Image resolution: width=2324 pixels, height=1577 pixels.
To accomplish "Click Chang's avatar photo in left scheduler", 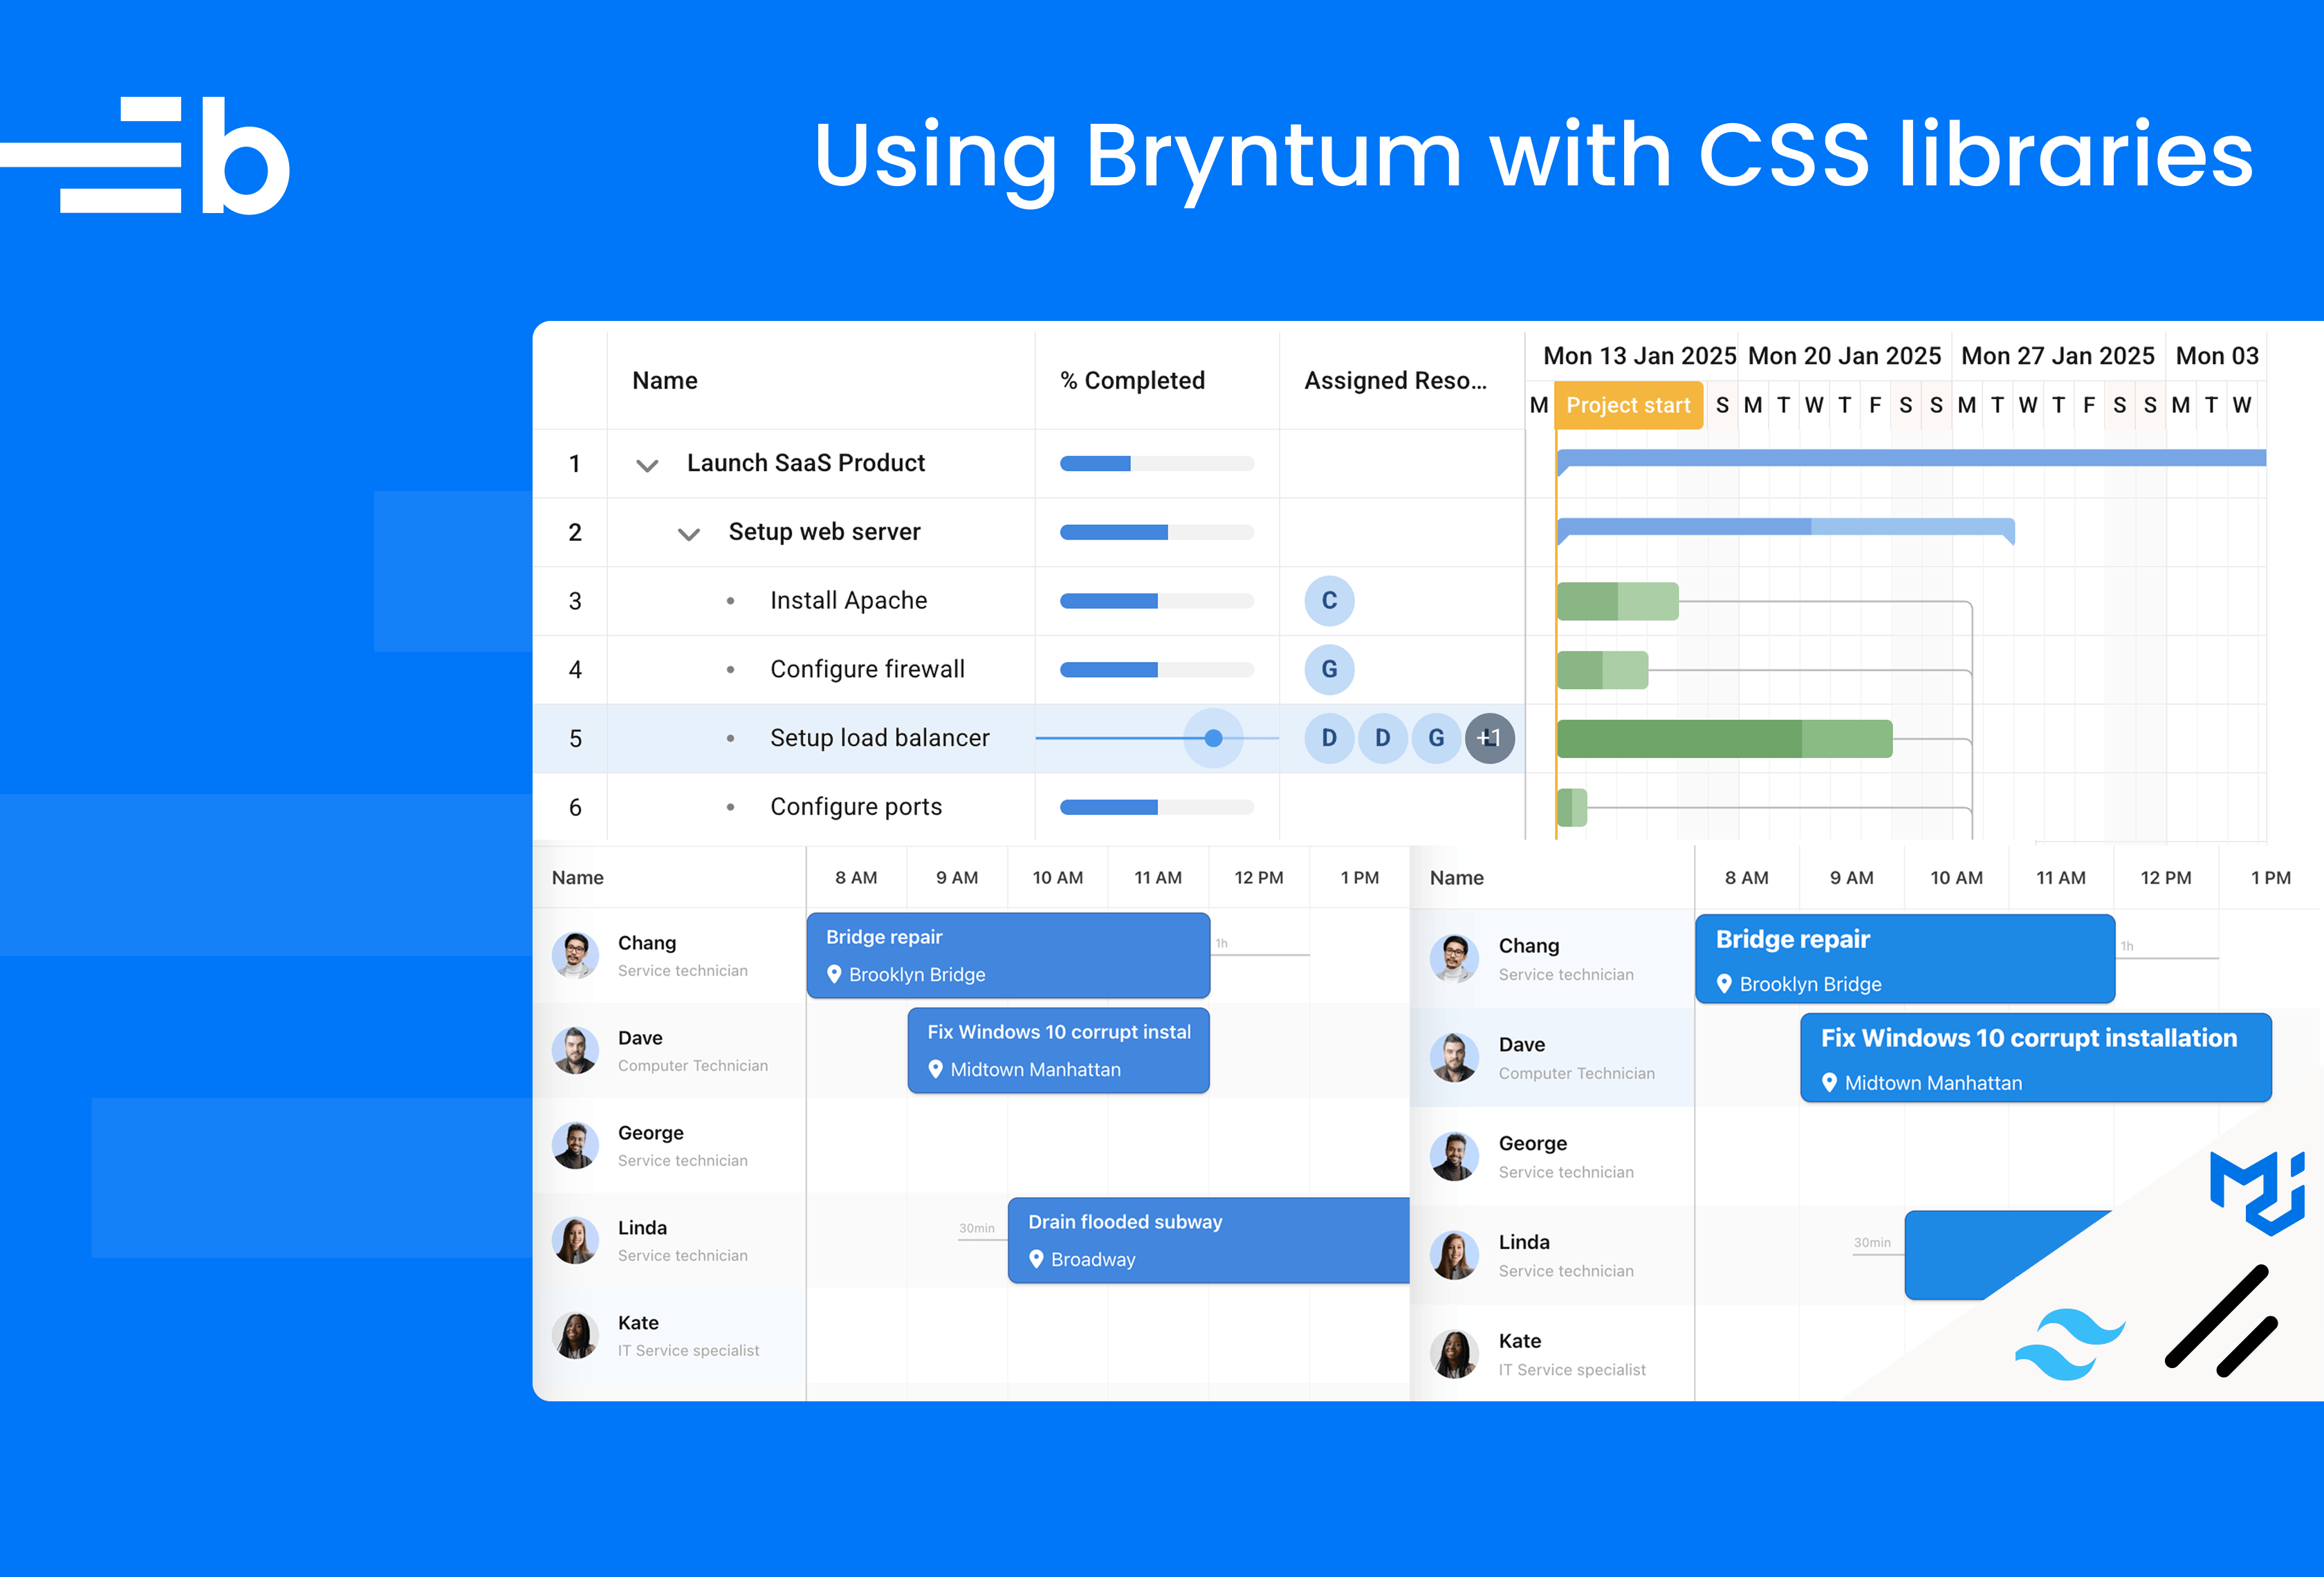I will 575,955.
